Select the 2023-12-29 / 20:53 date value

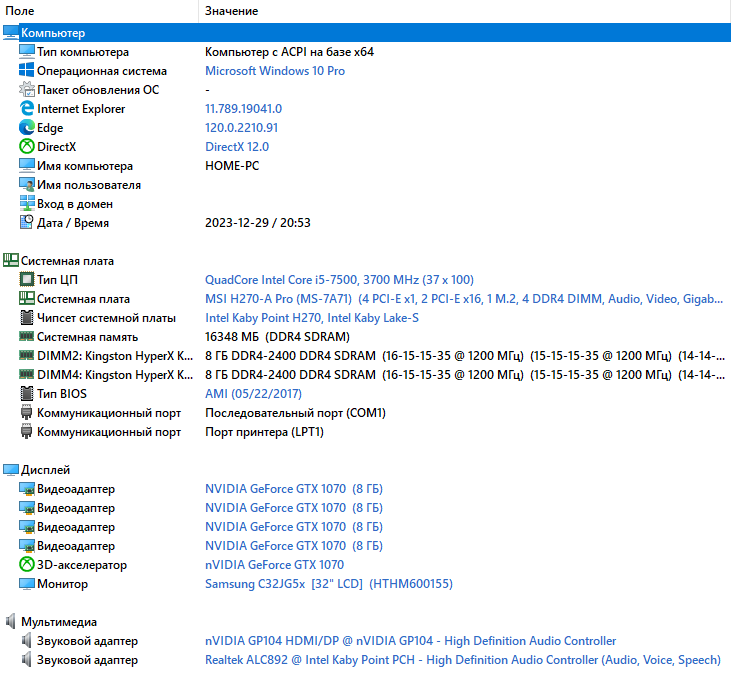pyautogui.click(x=258, y=223)
